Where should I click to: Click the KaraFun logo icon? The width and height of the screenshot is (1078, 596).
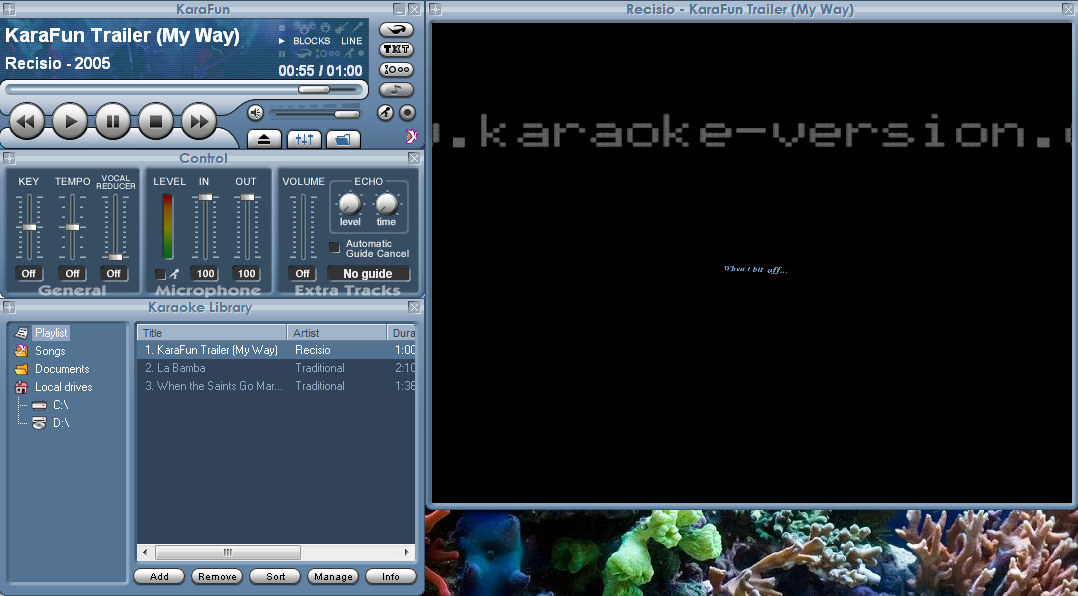point(411,136)
